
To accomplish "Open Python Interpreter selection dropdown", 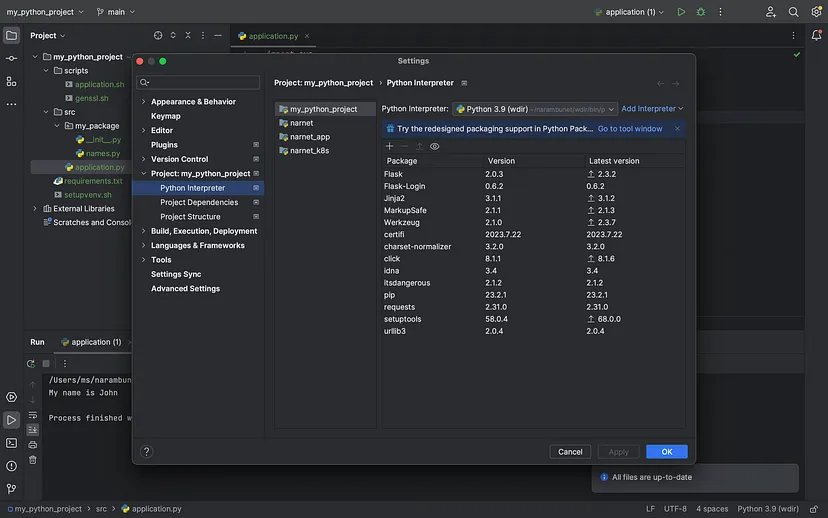I will tap(534, 109).
